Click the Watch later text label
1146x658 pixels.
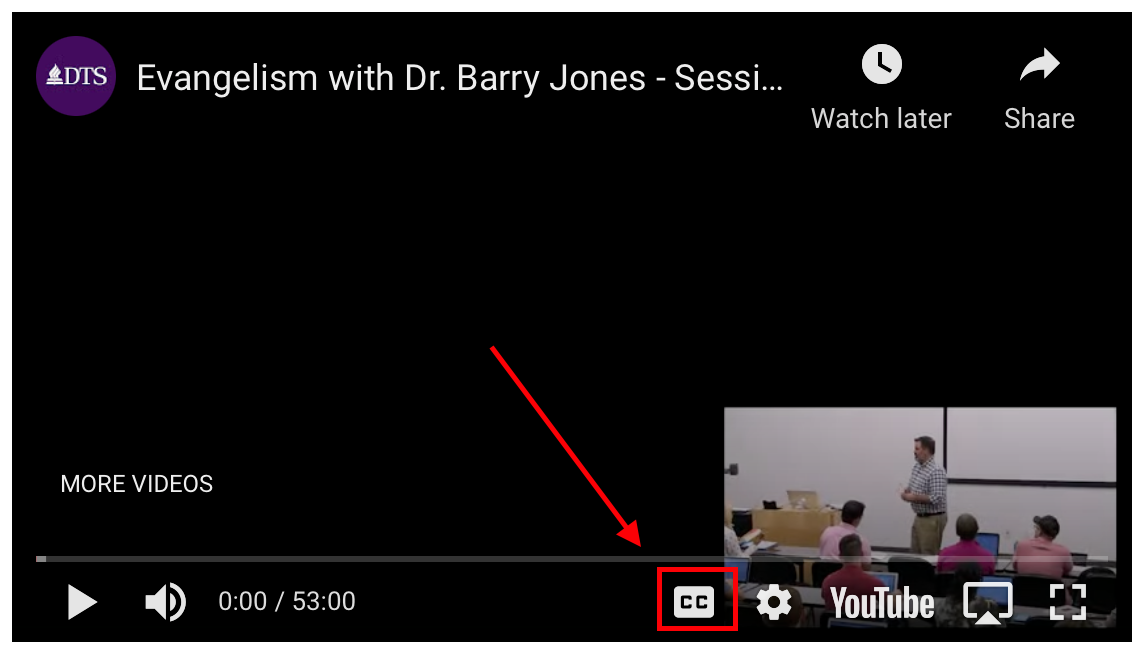coord(881,118)
